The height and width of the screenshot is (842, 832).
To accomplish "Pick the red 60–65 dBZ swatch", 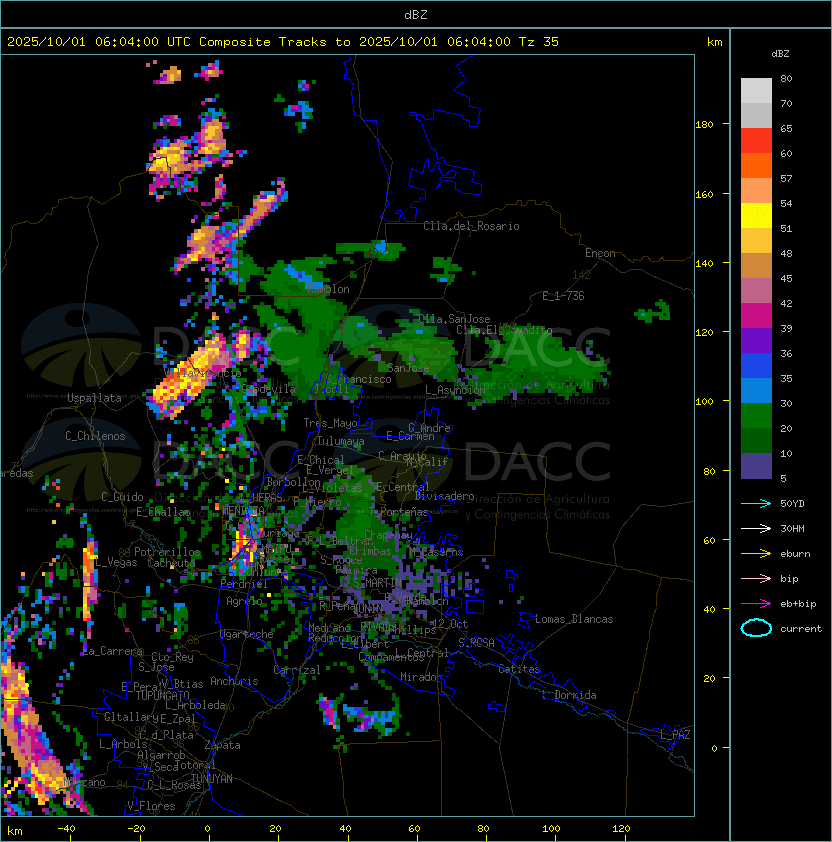I will (756, 141).
